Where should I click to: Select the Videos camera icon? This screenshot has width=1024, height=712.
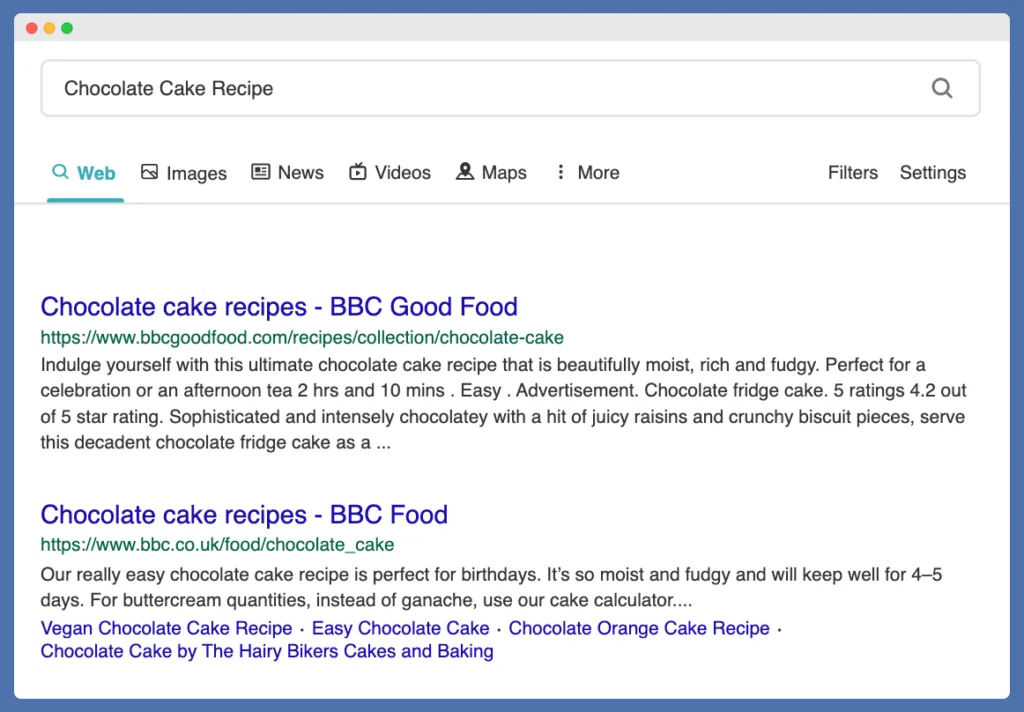click(x=358, y=172)
